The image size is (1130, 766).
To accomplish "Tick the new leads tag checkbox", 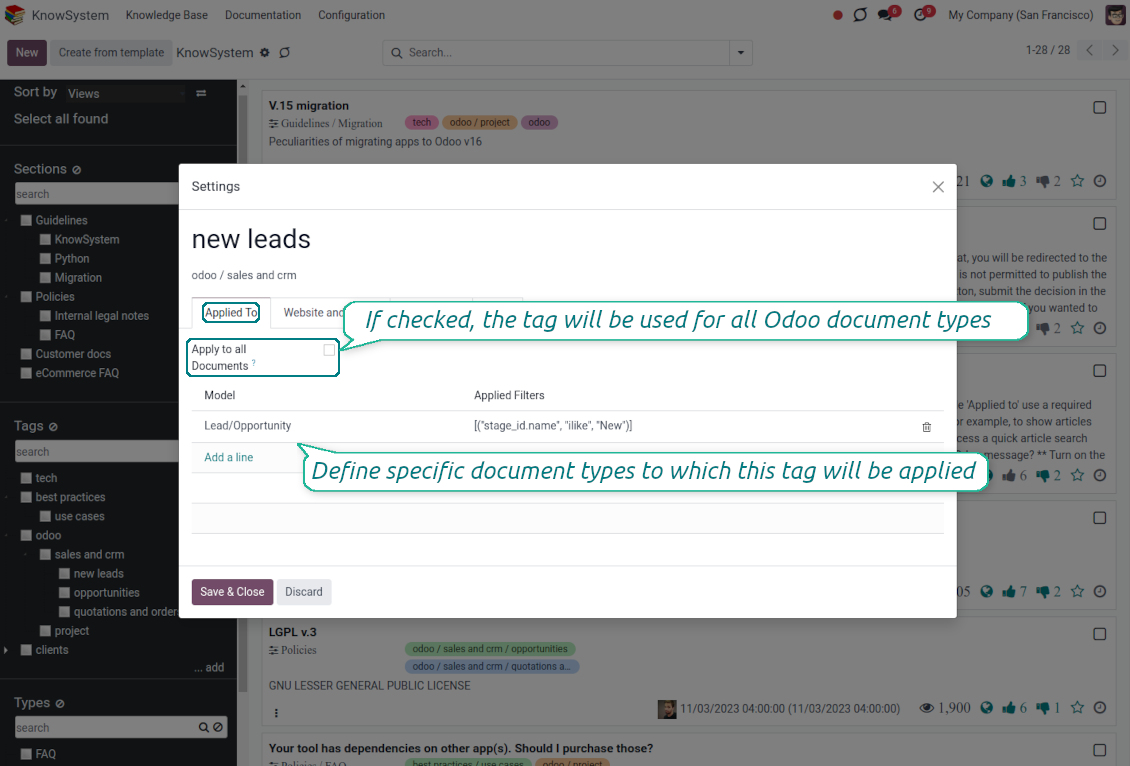I will [x=64, y=574].
